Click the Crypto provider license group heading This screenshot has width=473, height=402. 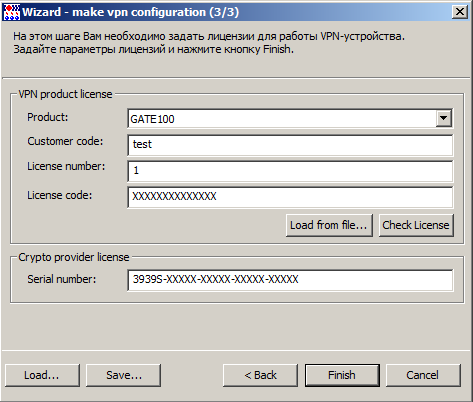tap(74, 257)
